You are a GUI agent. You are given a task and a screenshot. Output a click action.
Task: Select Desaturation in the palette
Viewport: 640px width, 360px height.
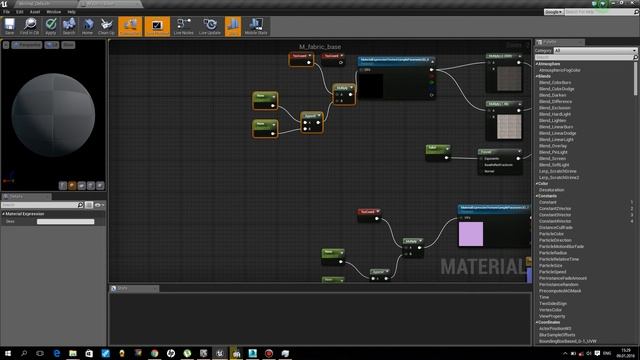[551, 190]
